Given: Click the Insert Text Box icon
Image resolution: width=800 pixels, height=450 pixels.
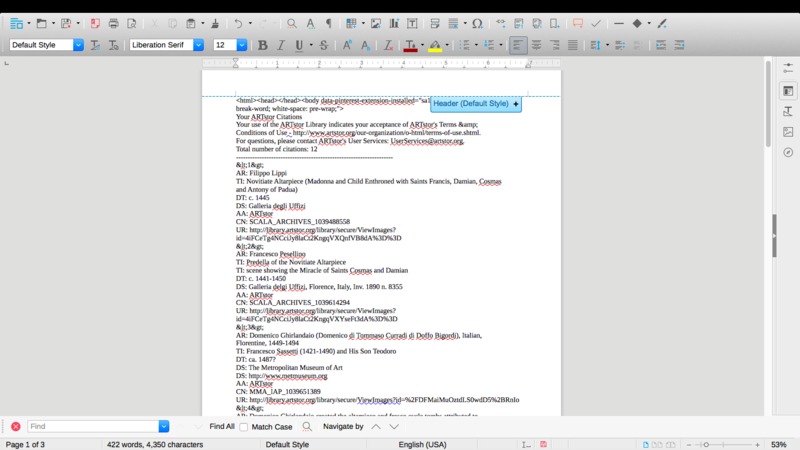Looking at the screenshot, I should pos(412,23).
